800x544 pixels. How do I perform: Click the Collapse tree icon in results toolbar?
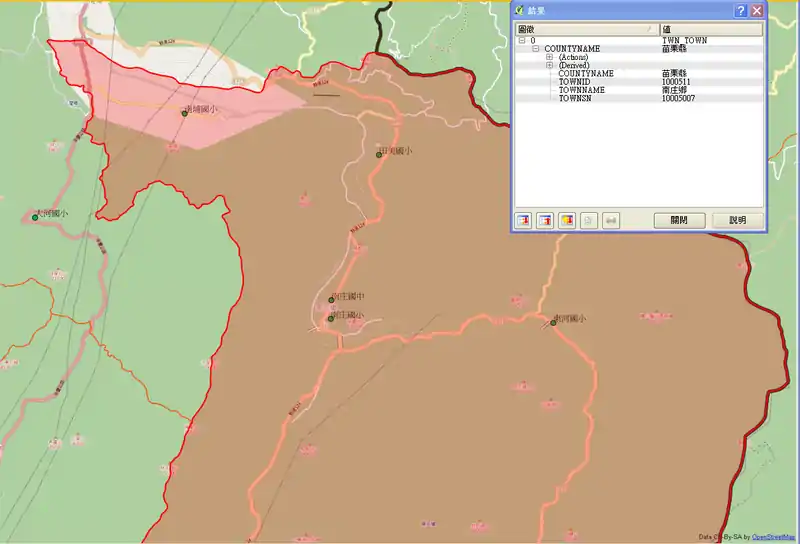(545, 220)
